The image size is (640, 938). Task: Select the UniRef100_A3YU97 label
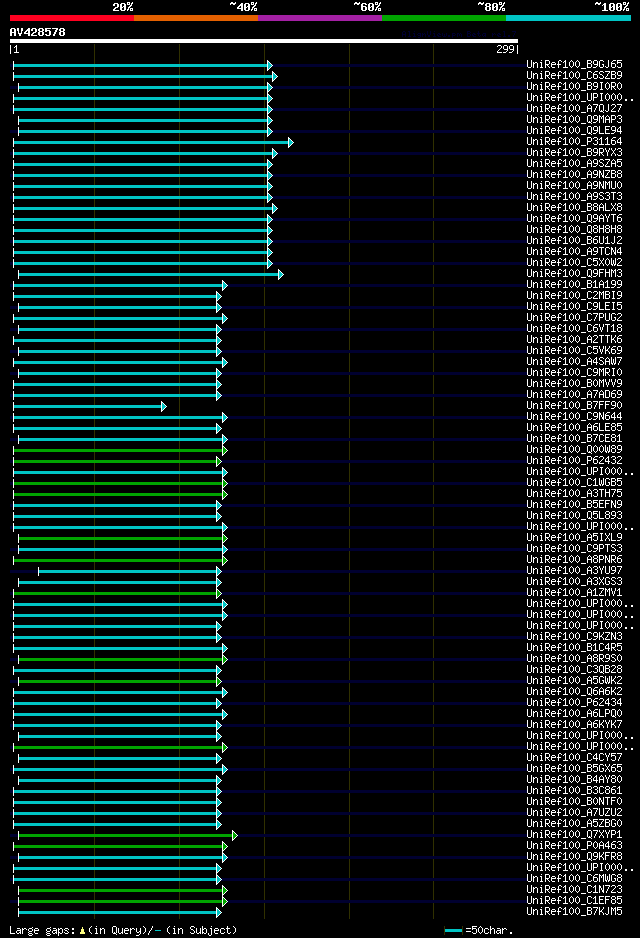(x=574, y=571)
